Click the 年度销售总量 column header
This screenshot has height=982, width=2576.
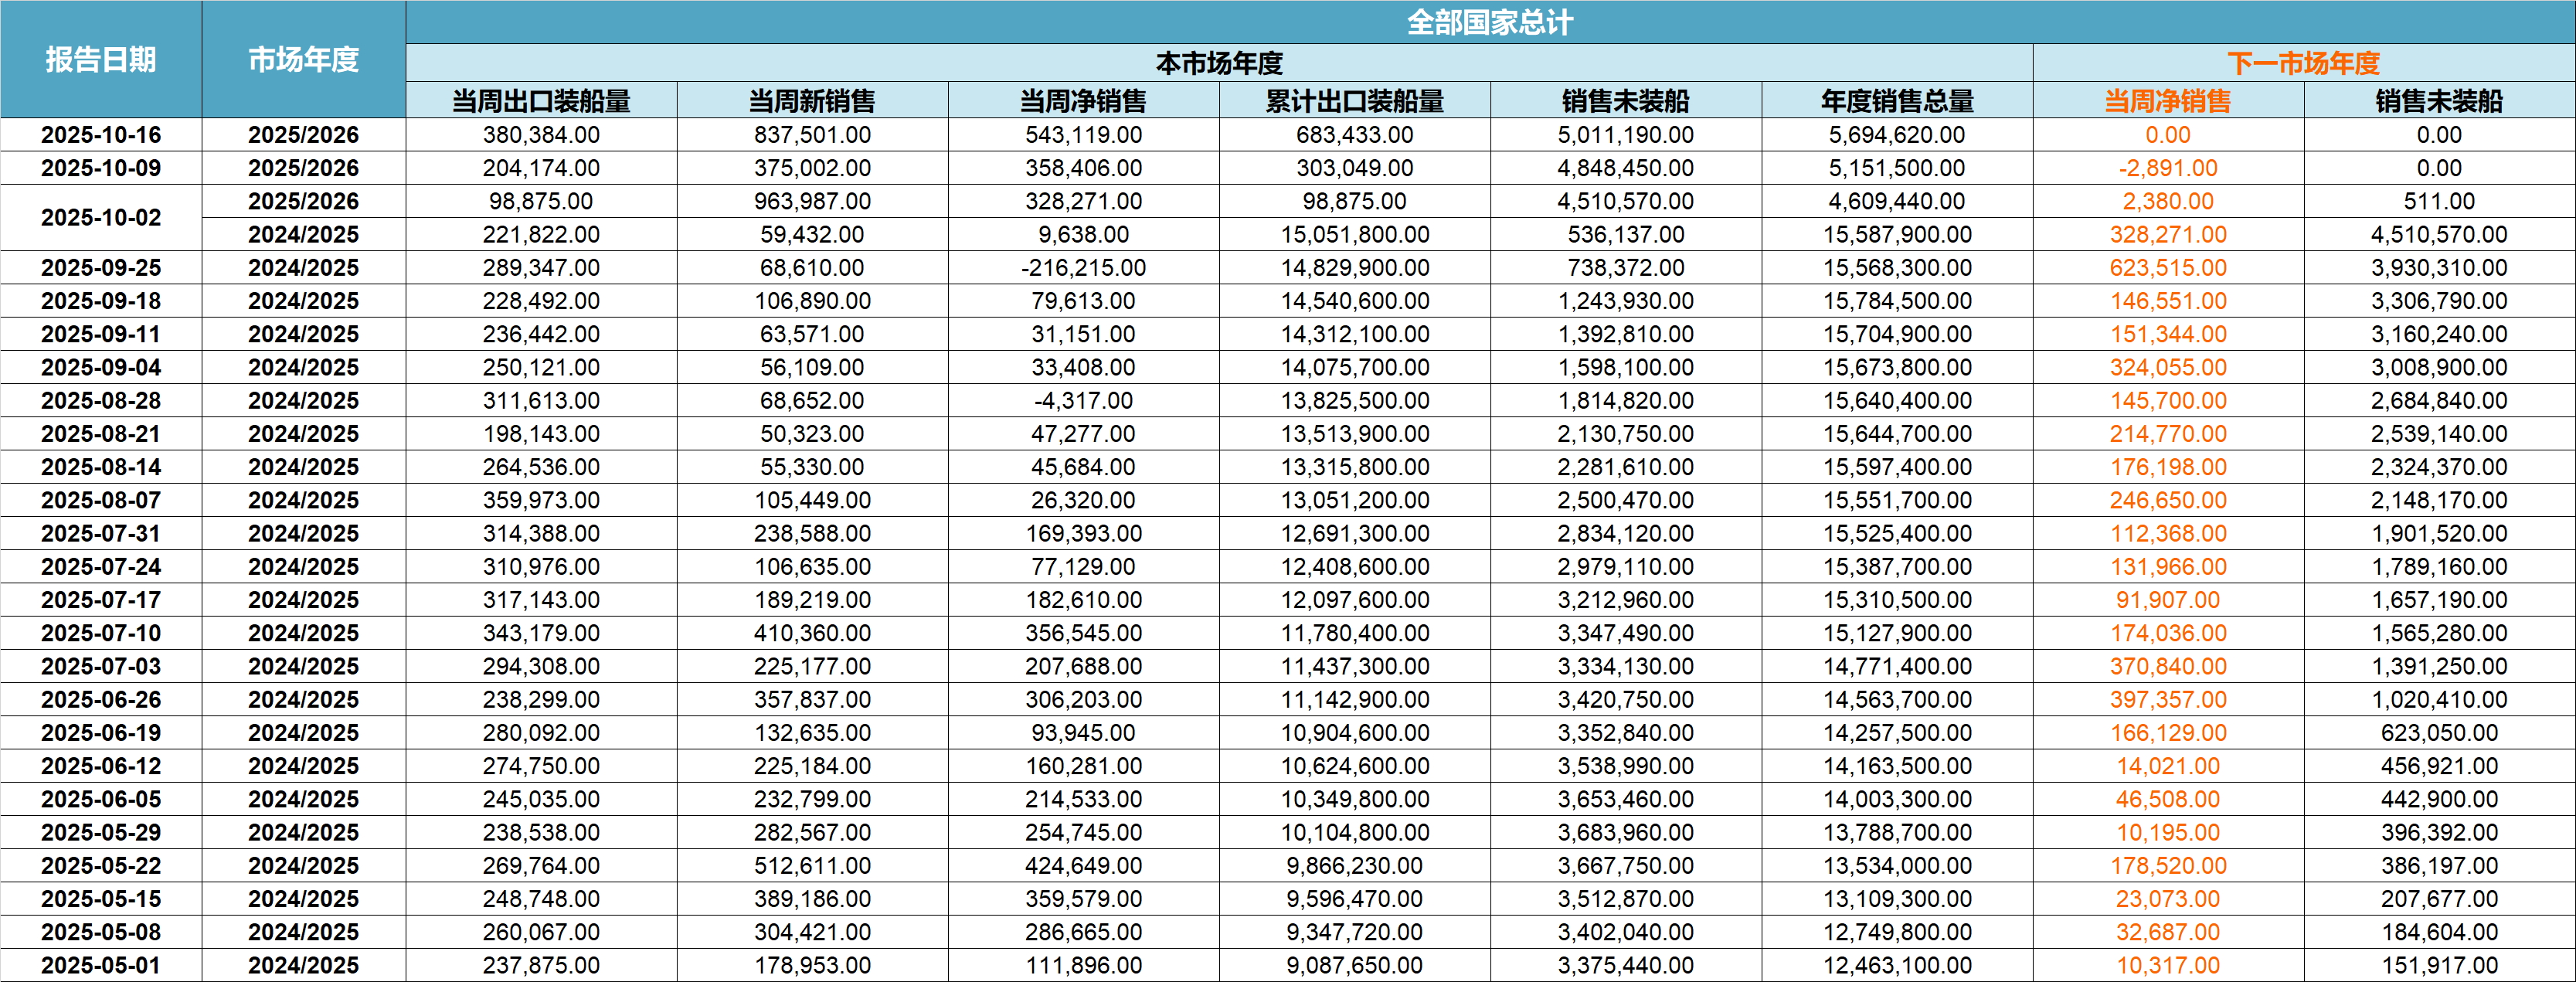click(1896, 101)
